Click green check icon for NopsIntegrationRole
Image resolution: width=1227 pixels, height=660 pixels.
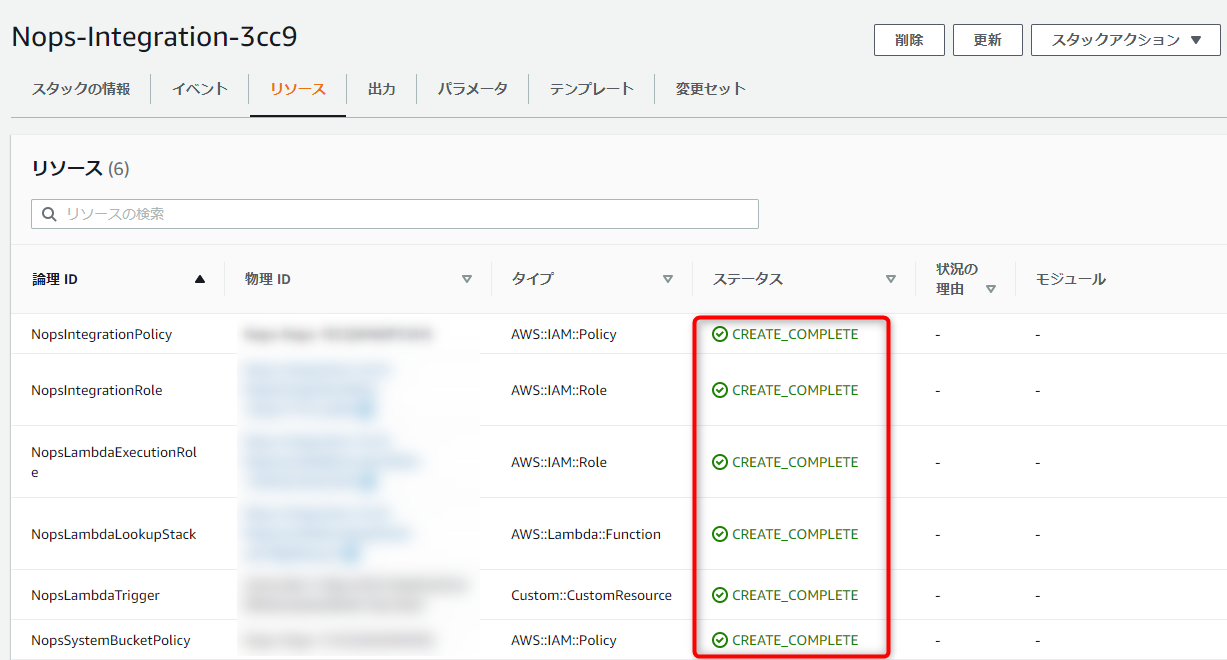click(720, 390)
